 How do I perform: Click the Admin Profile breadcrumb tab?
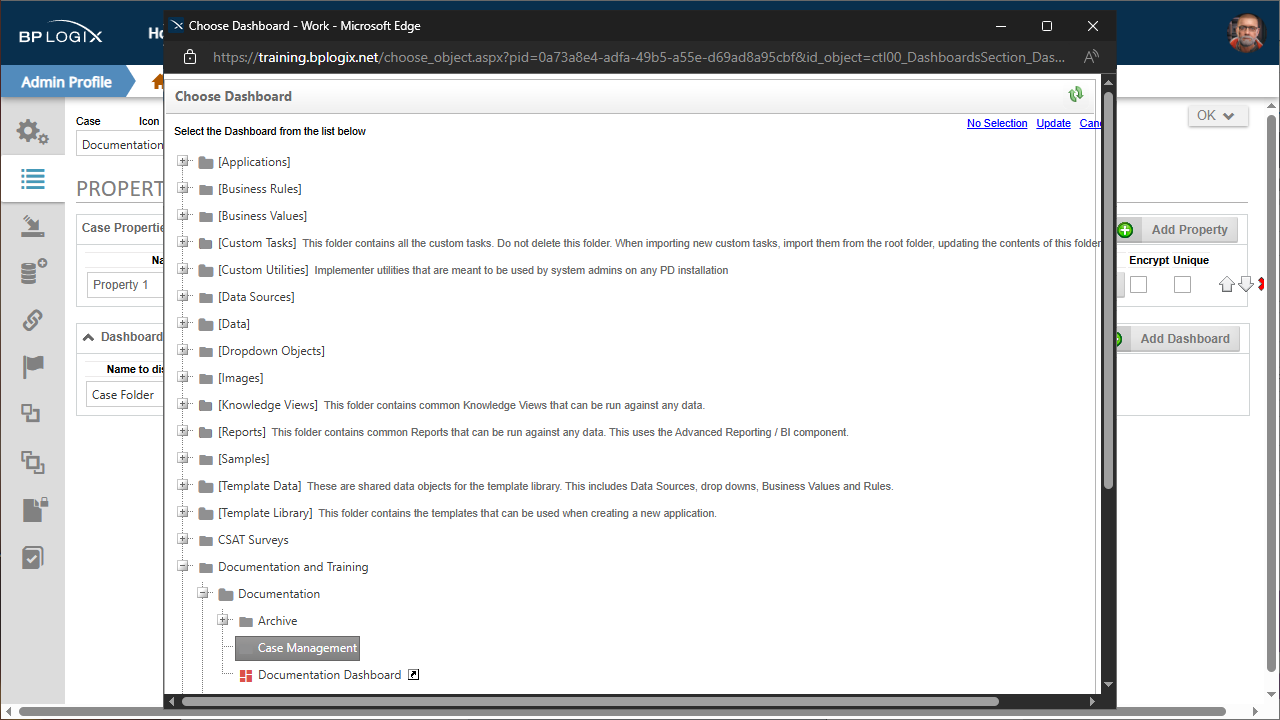point(66,82)
